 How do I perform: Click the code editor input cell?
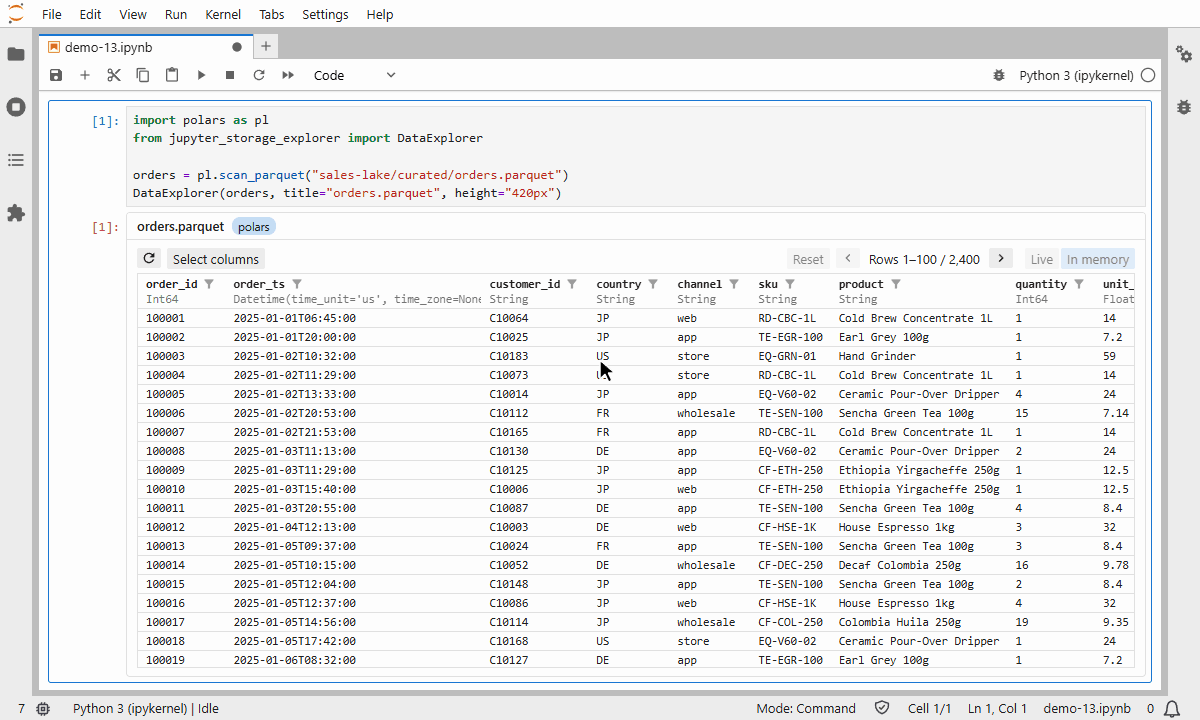[636, 157]
